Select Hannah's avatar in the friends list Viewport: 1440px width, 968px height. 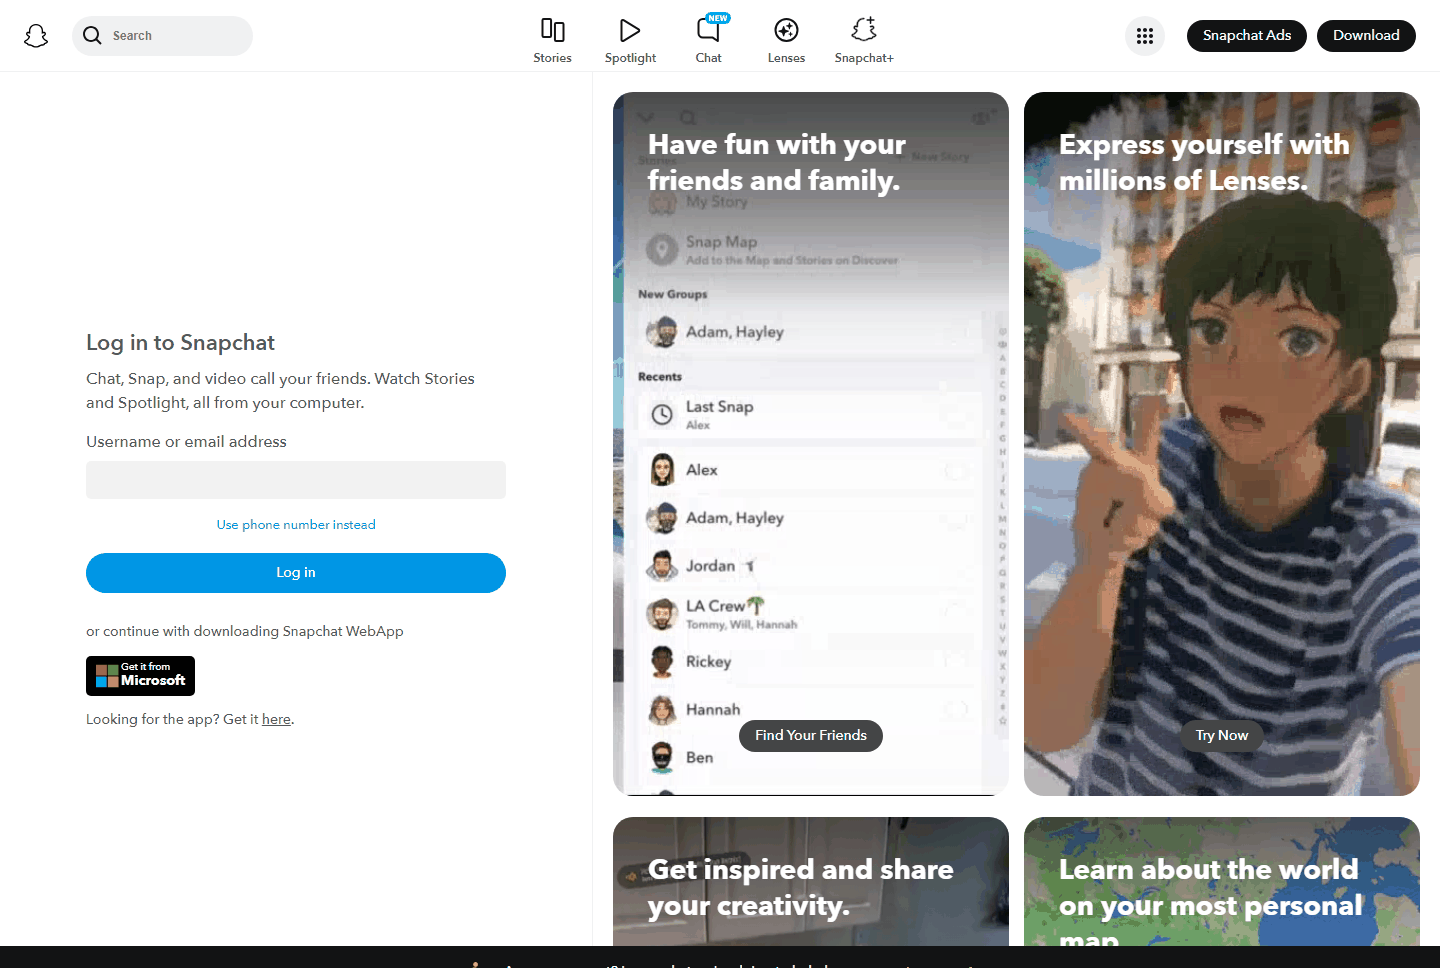[662, 710]
